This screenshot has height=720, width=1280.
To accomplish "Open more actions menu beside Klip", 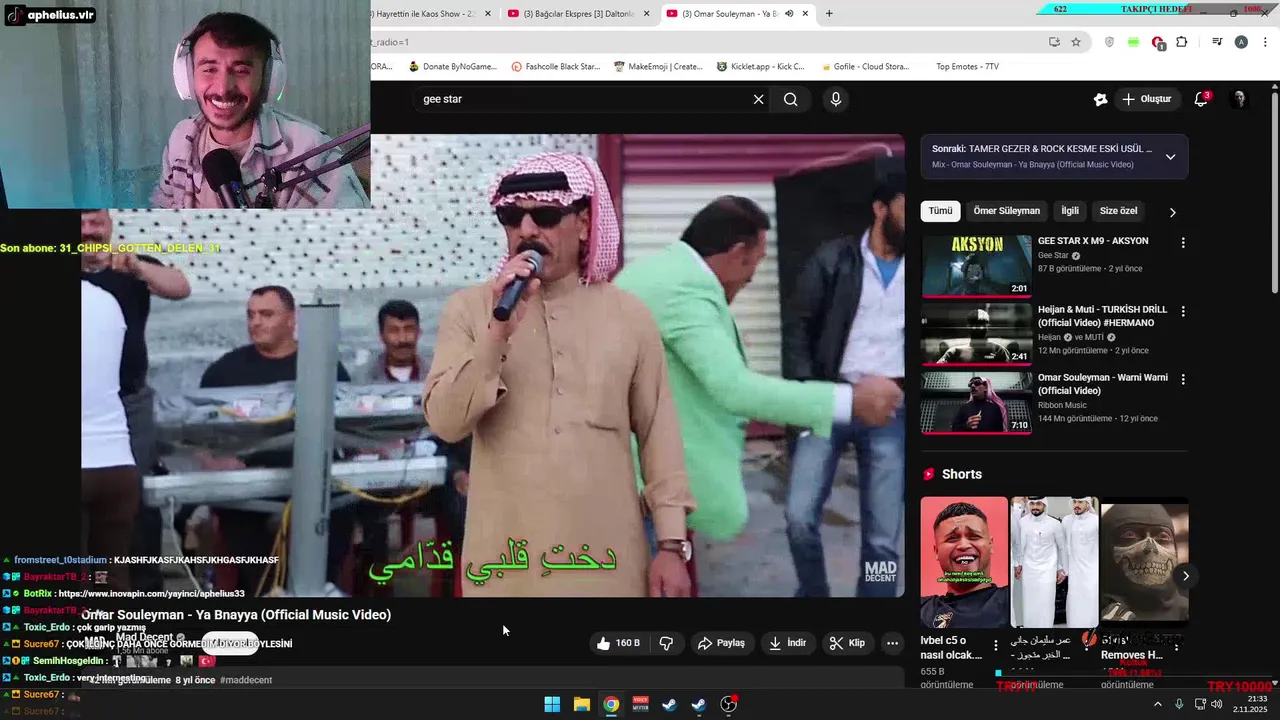I will point(892,643).
